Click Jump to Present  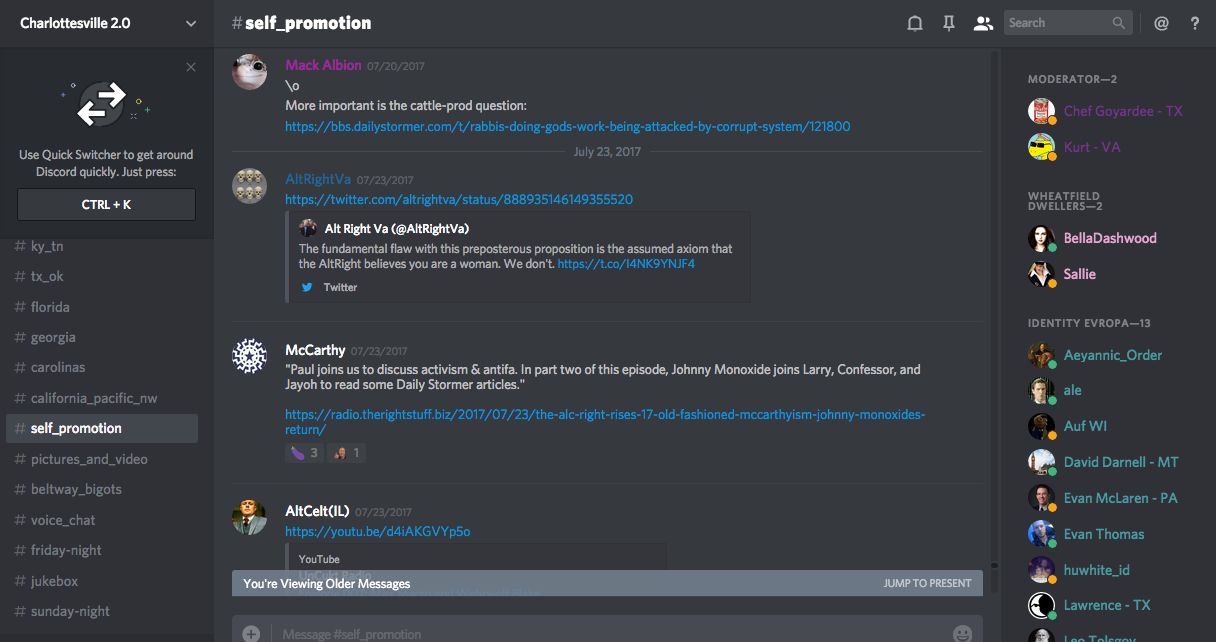[x=927, y=583]
